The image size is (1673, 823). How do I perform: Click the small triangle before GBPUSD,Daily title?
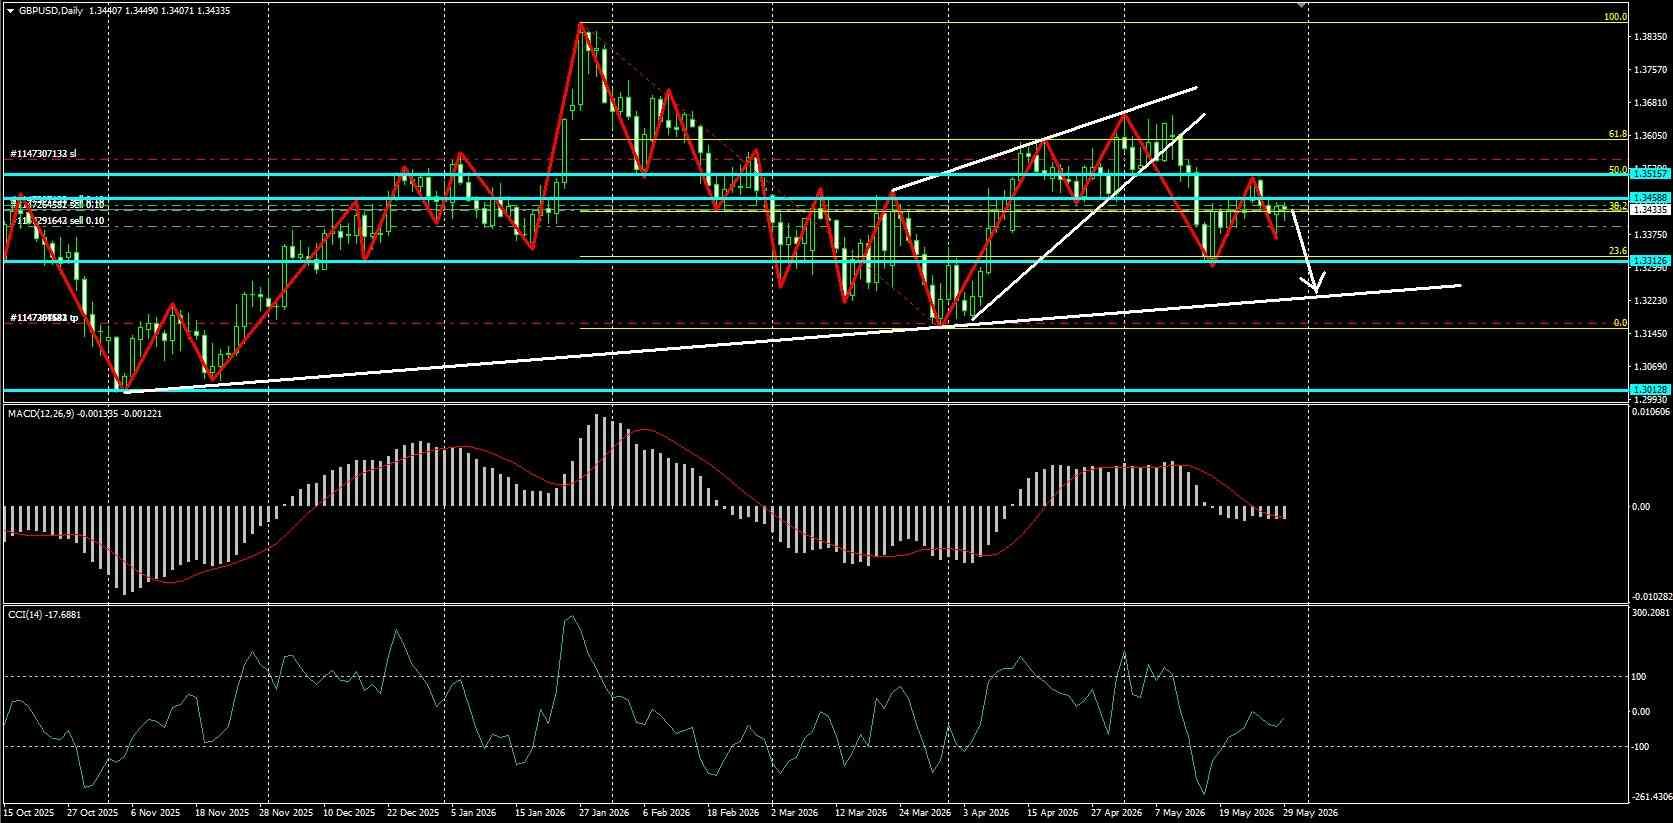pos(9,11)
